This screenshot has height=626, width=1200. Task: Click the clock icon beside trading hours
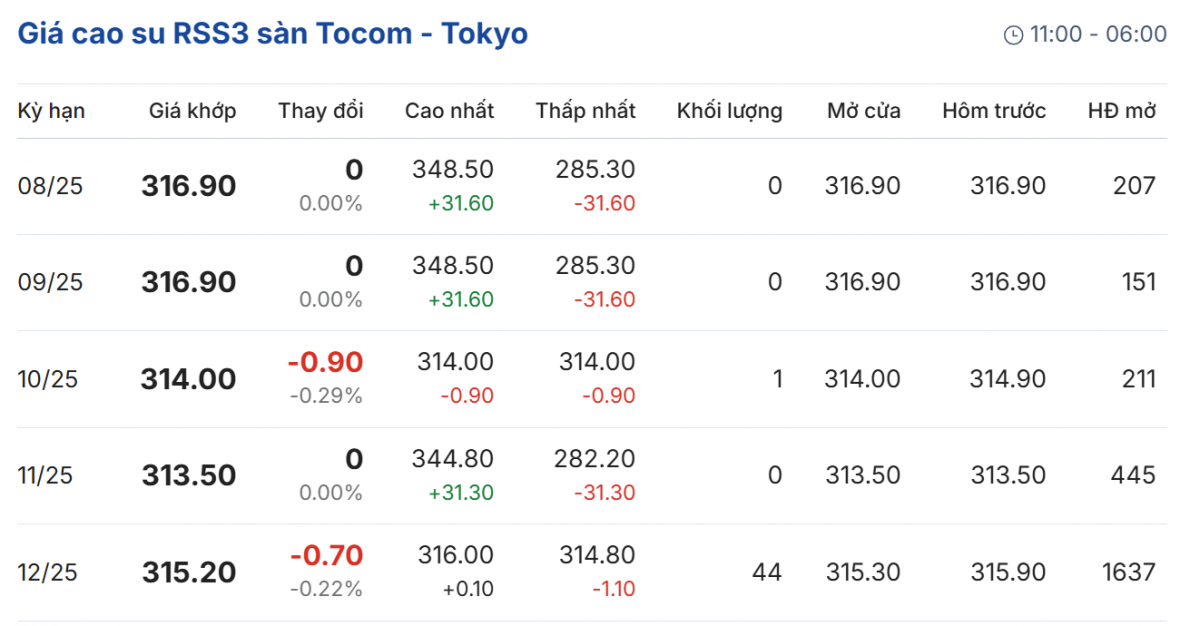[1013, 35]
